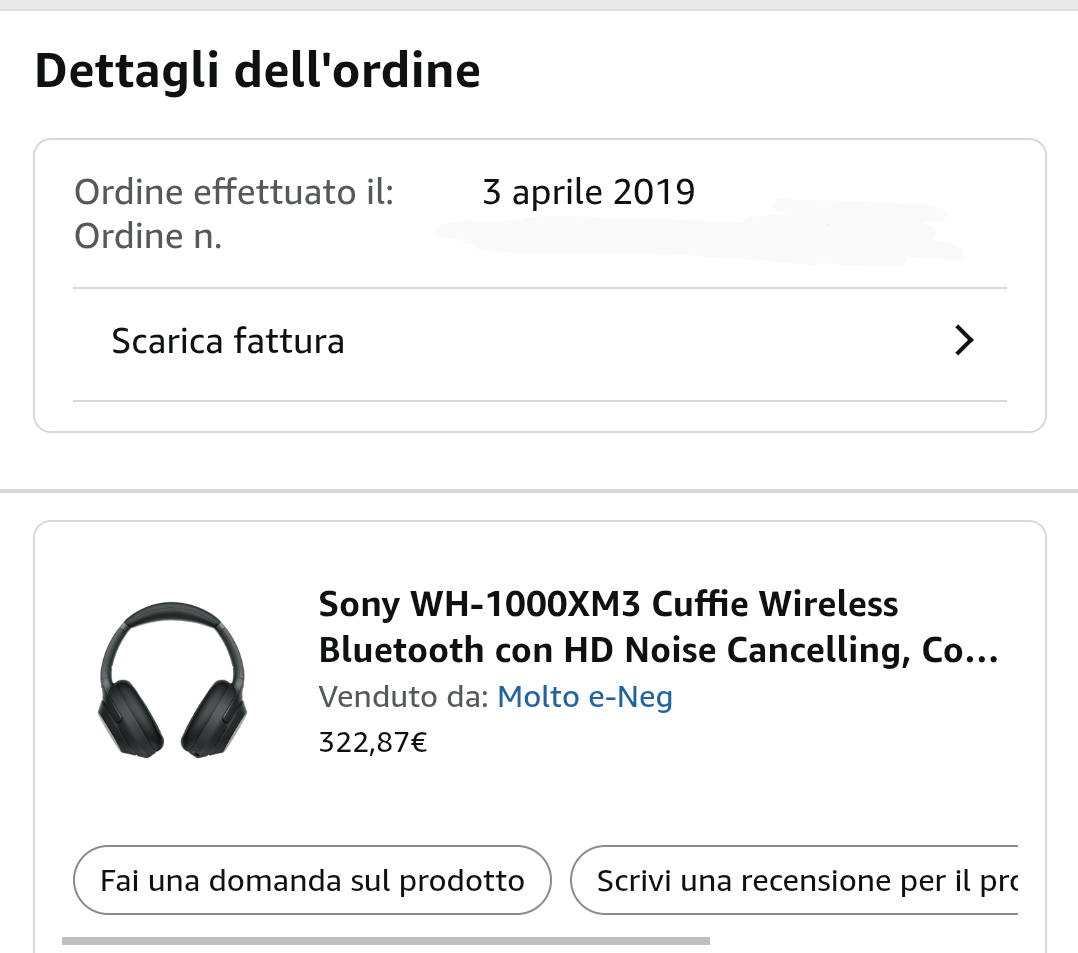Click the chevron next to Scarica fattura

[963, 341]
